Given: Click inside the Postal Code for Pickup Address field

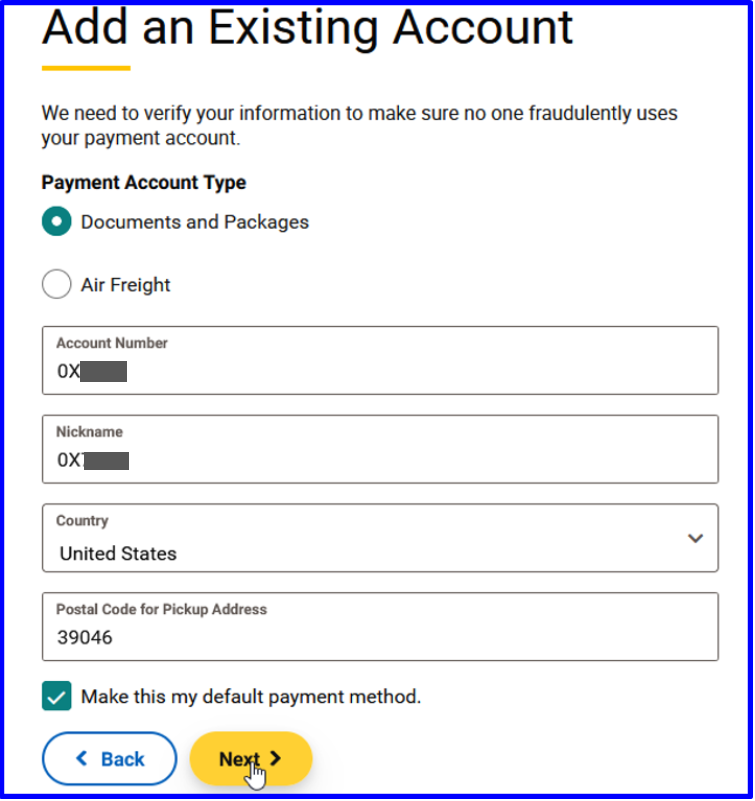Looking at the screenshot, I should (380, 627).
